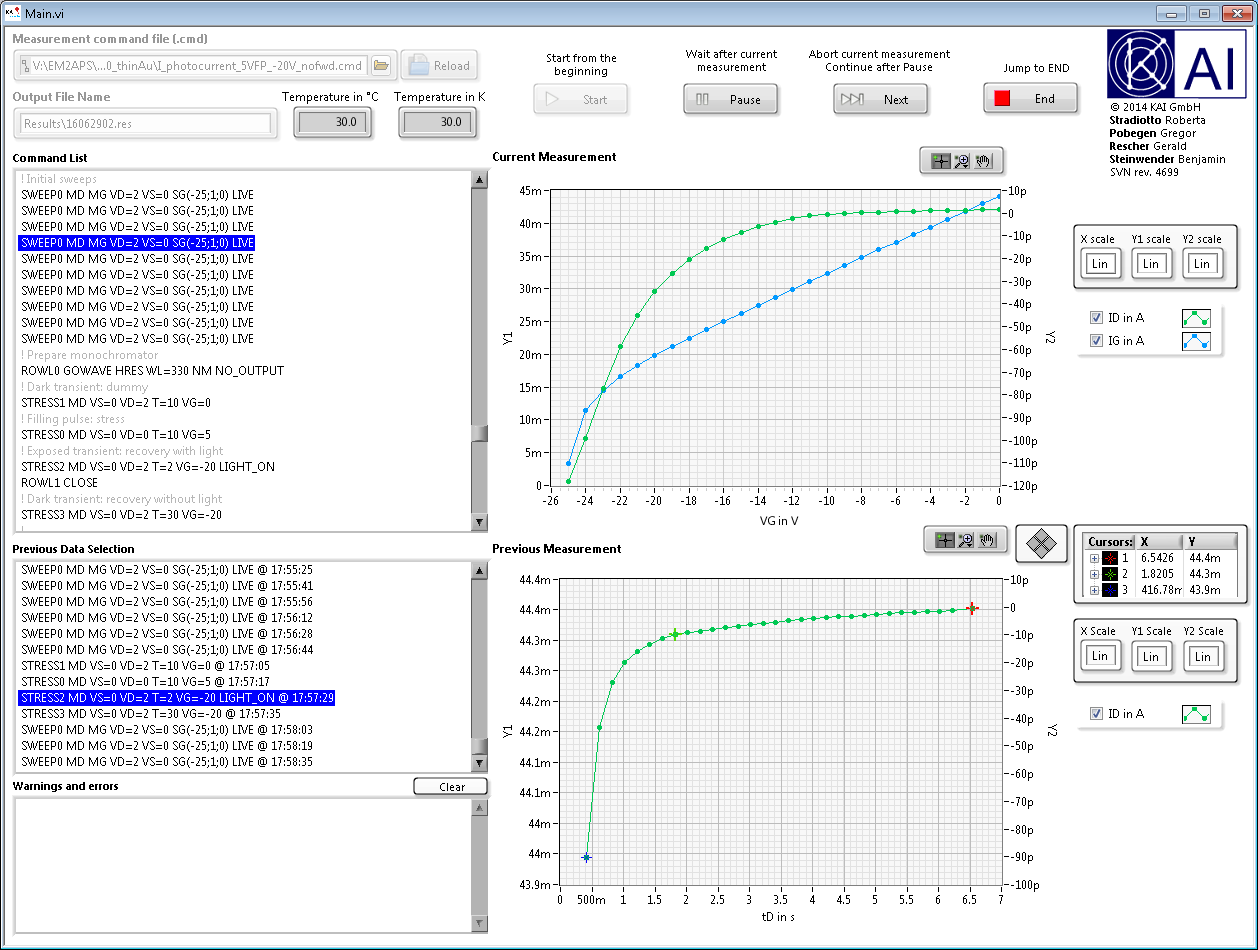Select ROWL1 CLOSE in Command List

[60, 483]
